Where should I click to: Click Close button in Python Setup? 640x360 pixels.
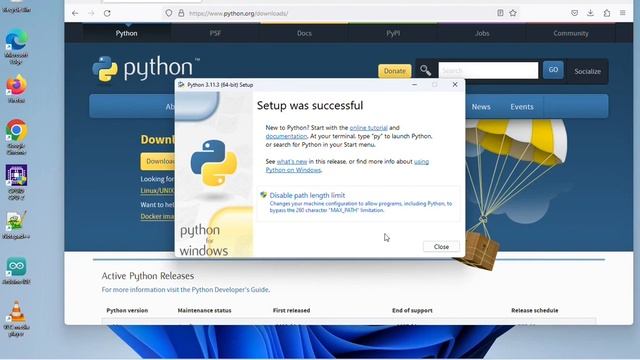(441, 247)
